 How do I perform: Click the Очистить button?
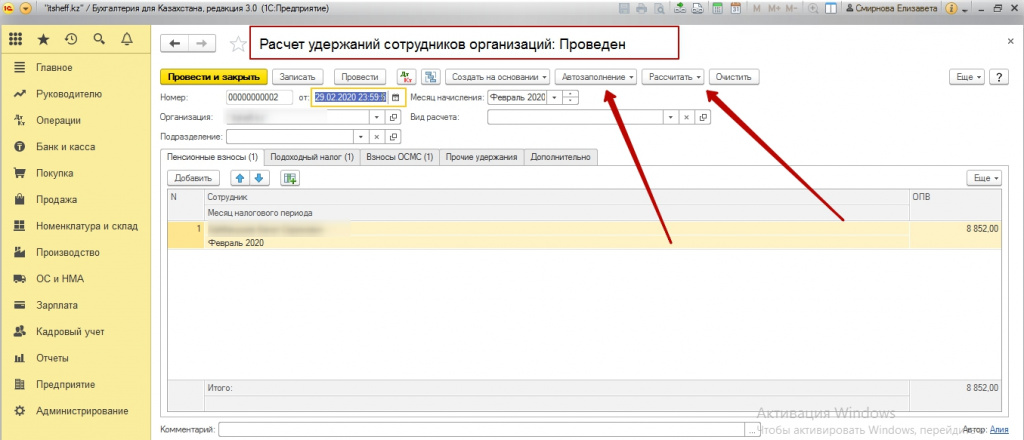735,77
